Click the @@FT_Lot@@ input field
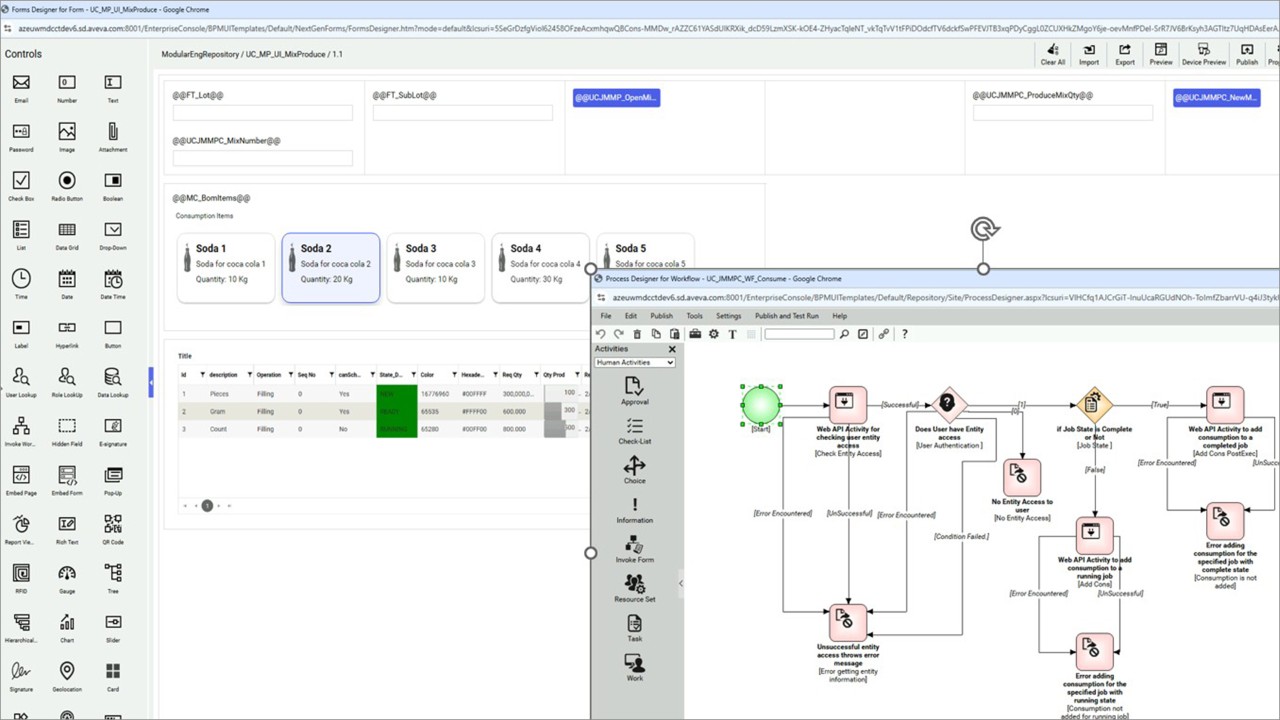Viewport: 1280px width, 720px height. point(263,113)
